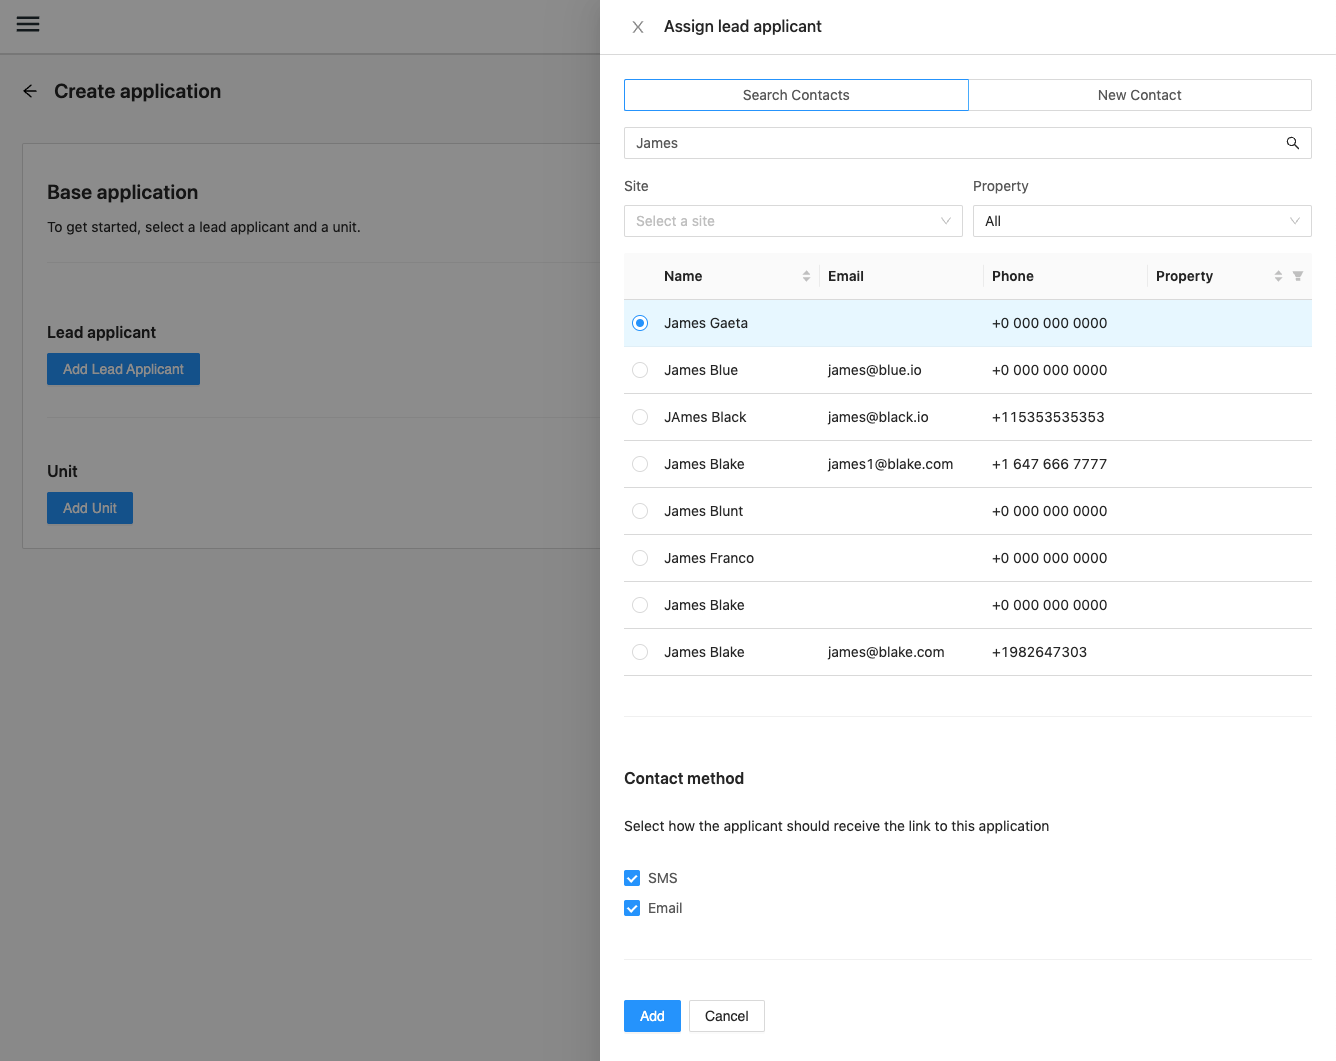Image resolution: width=1336 pixels, height=1061 pixels.
Task: Go back using the arrow beside Create application
Action: coord(30,91)
